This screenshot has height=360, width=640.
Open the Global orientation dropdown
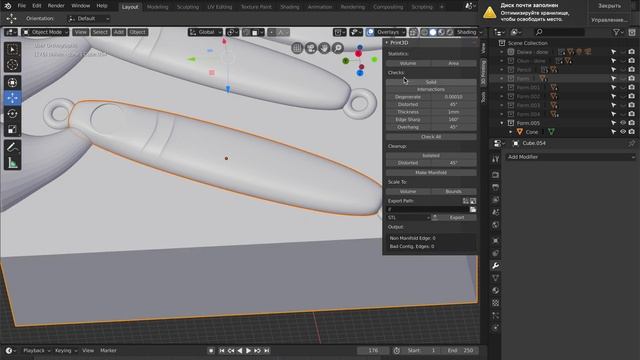pos(205,32)
